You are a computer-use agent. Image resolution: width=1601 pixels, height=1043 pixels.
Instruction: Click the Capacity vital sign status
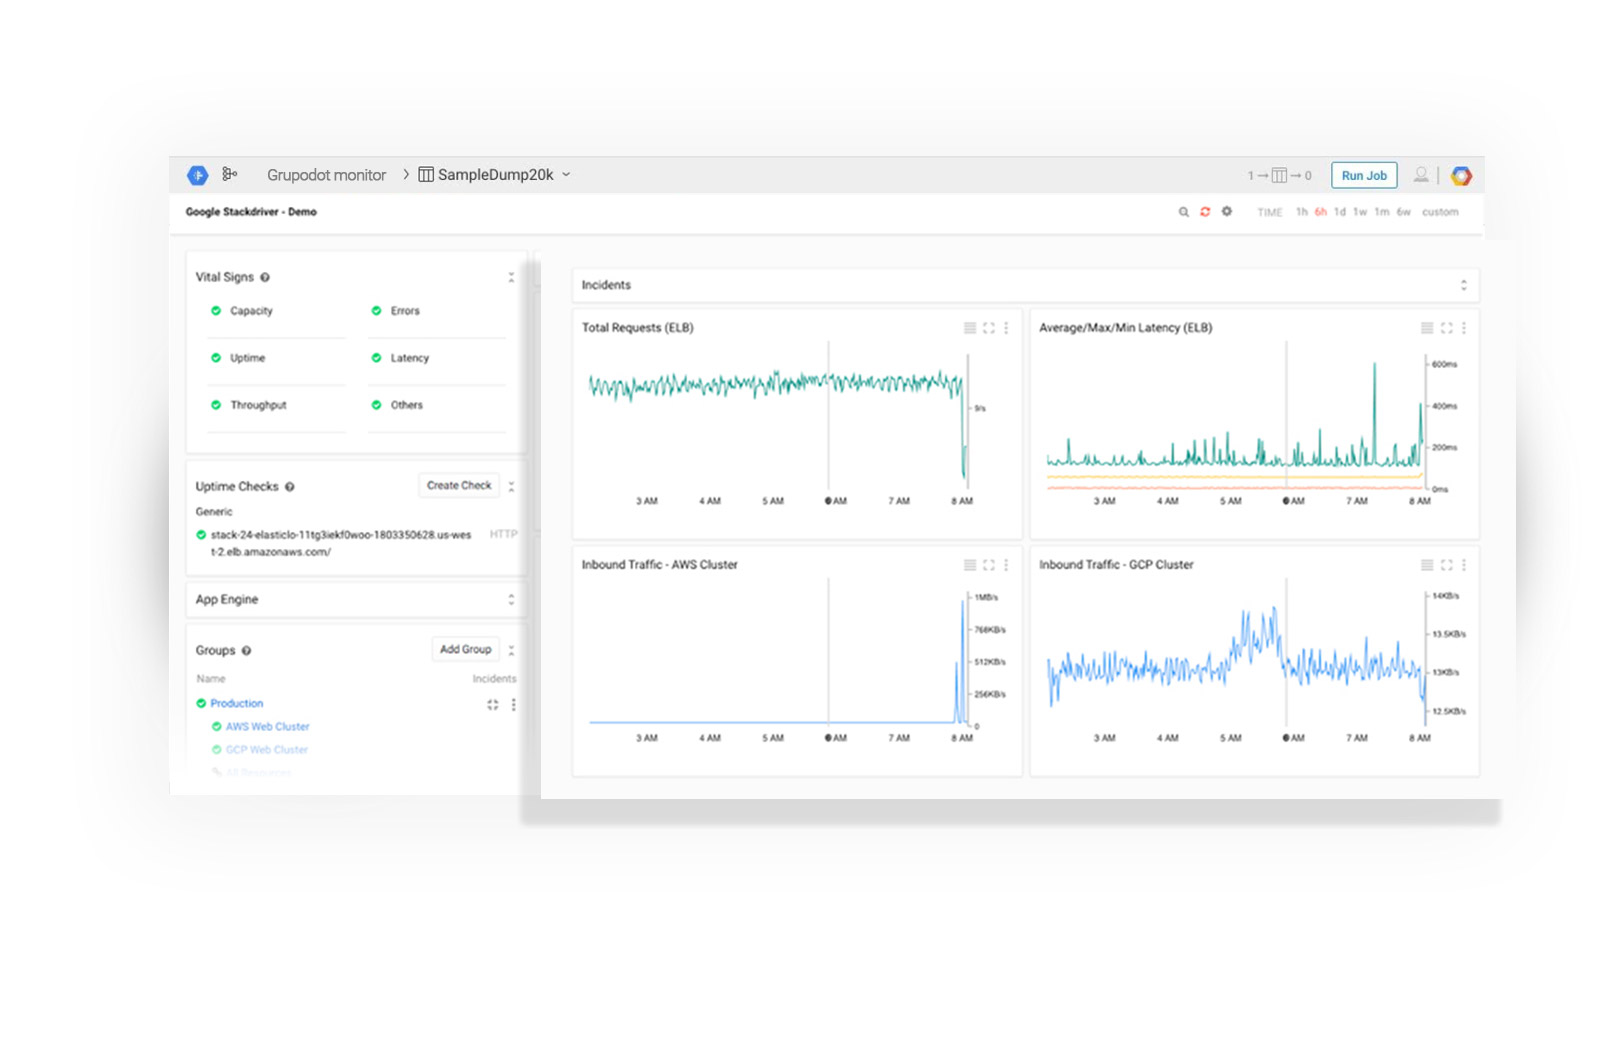click(242, 311)
